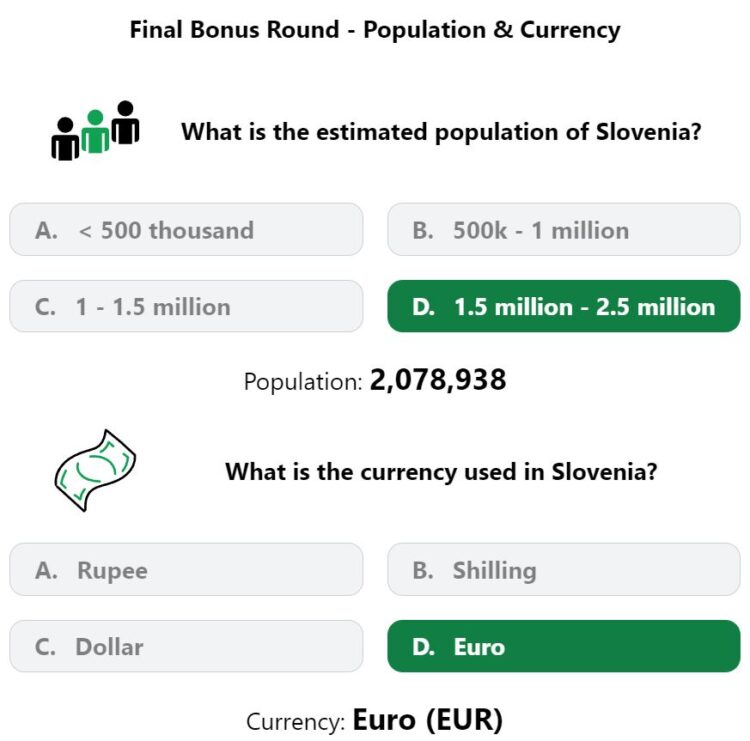The height and width of the screenshot is (741, 750).
Task: Click the Slovenia currency question text
Action: click(x=441, y=471)
